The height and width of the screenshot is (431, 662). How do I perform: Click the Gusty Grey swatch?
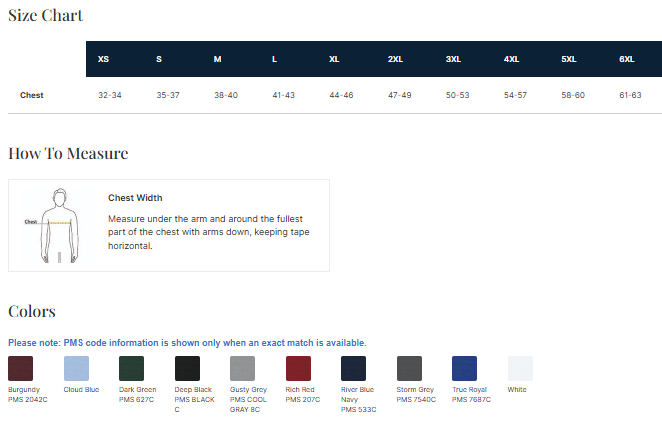(x=243, y=368)
